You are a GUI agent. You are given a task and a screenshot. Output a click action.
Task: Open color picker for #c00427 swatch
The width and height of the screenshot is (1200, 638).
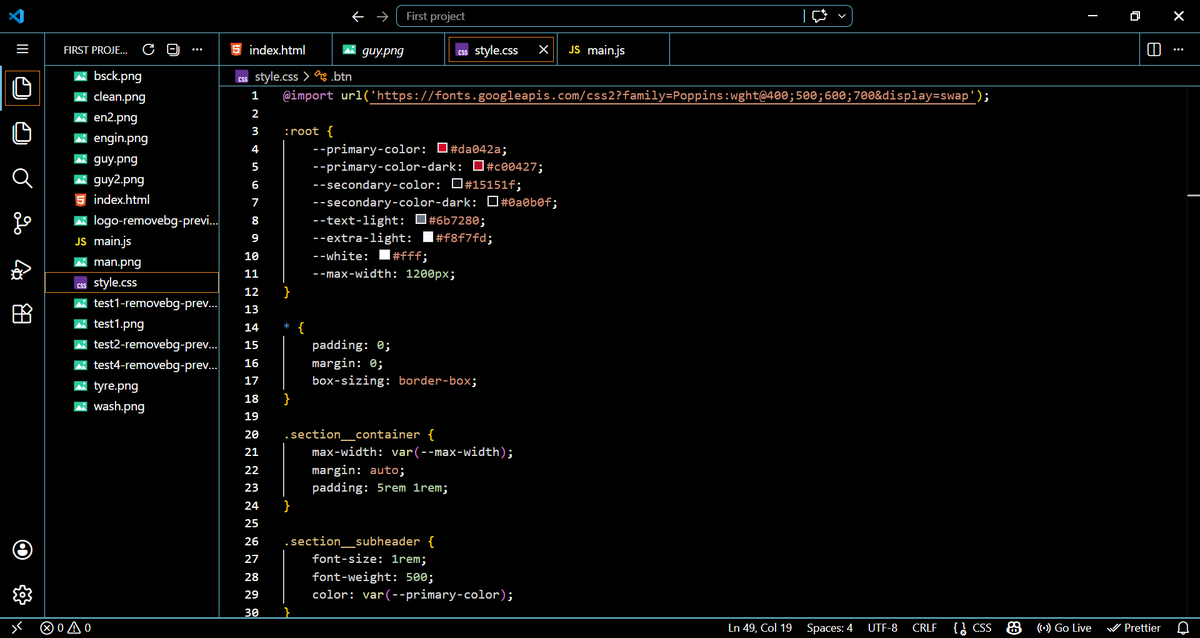pyautogui.click(x=478, y=166)
